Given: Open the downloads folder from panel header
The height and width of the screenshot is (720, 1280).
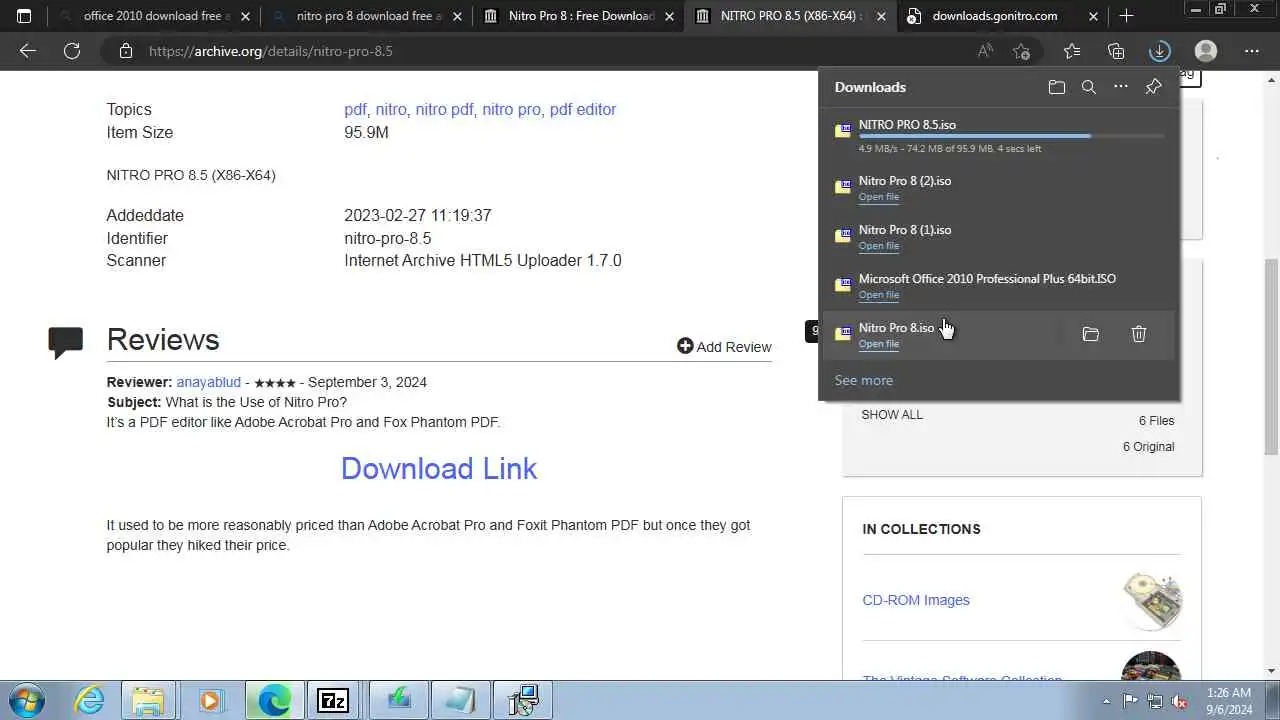Looking at the screenshot, I should click(1057, 87).
